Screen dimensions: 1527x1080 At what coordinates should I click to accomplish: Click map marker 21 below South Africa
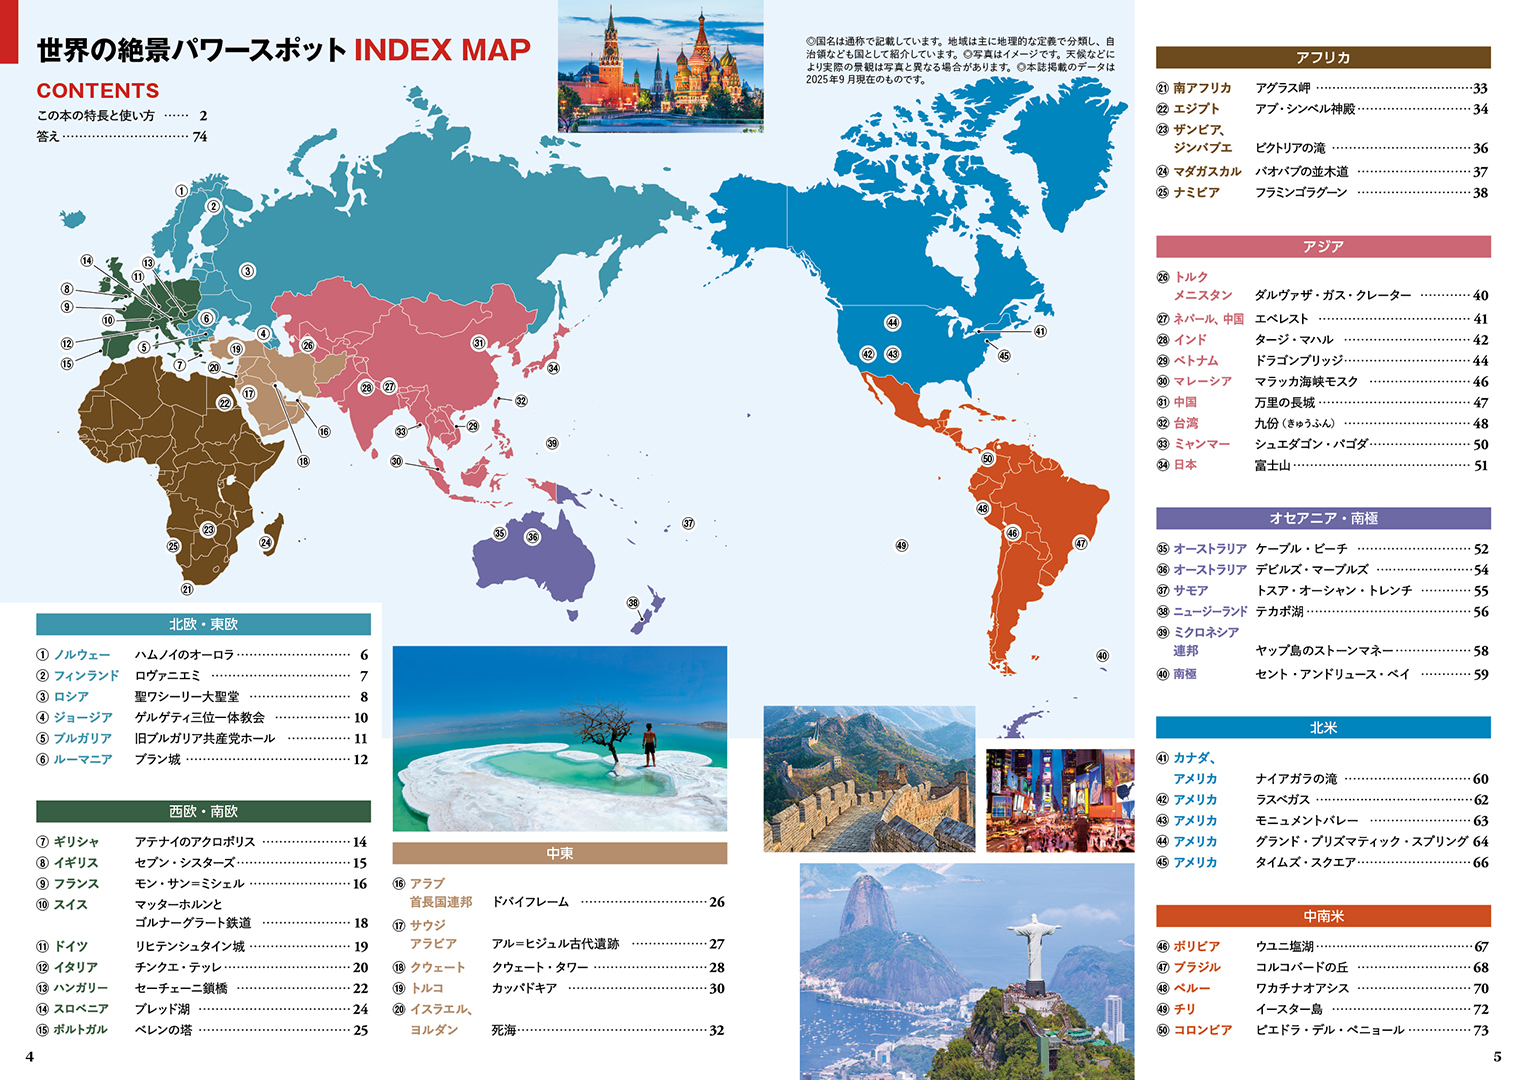[187, 589]
